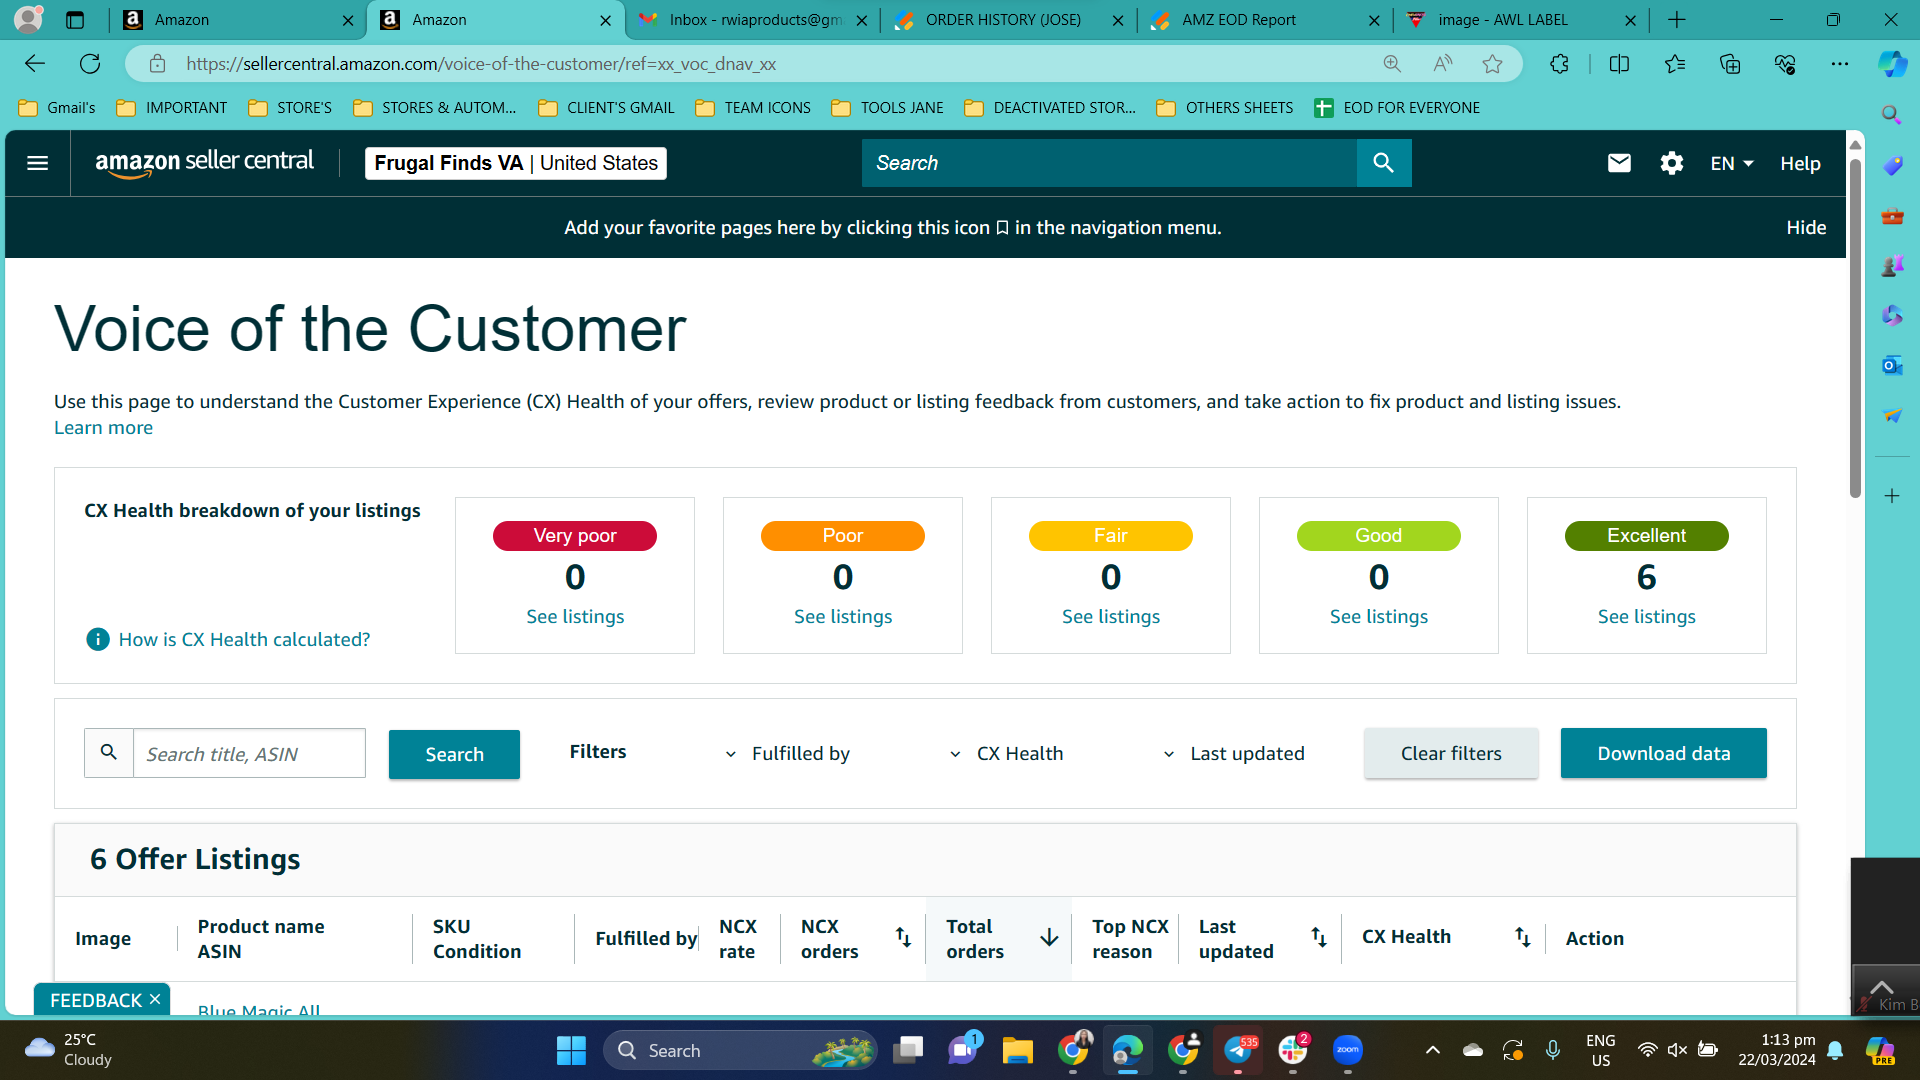Open Zoom from the taskbar
Viewport: 1920px width, 1080px height.
1348,1050
